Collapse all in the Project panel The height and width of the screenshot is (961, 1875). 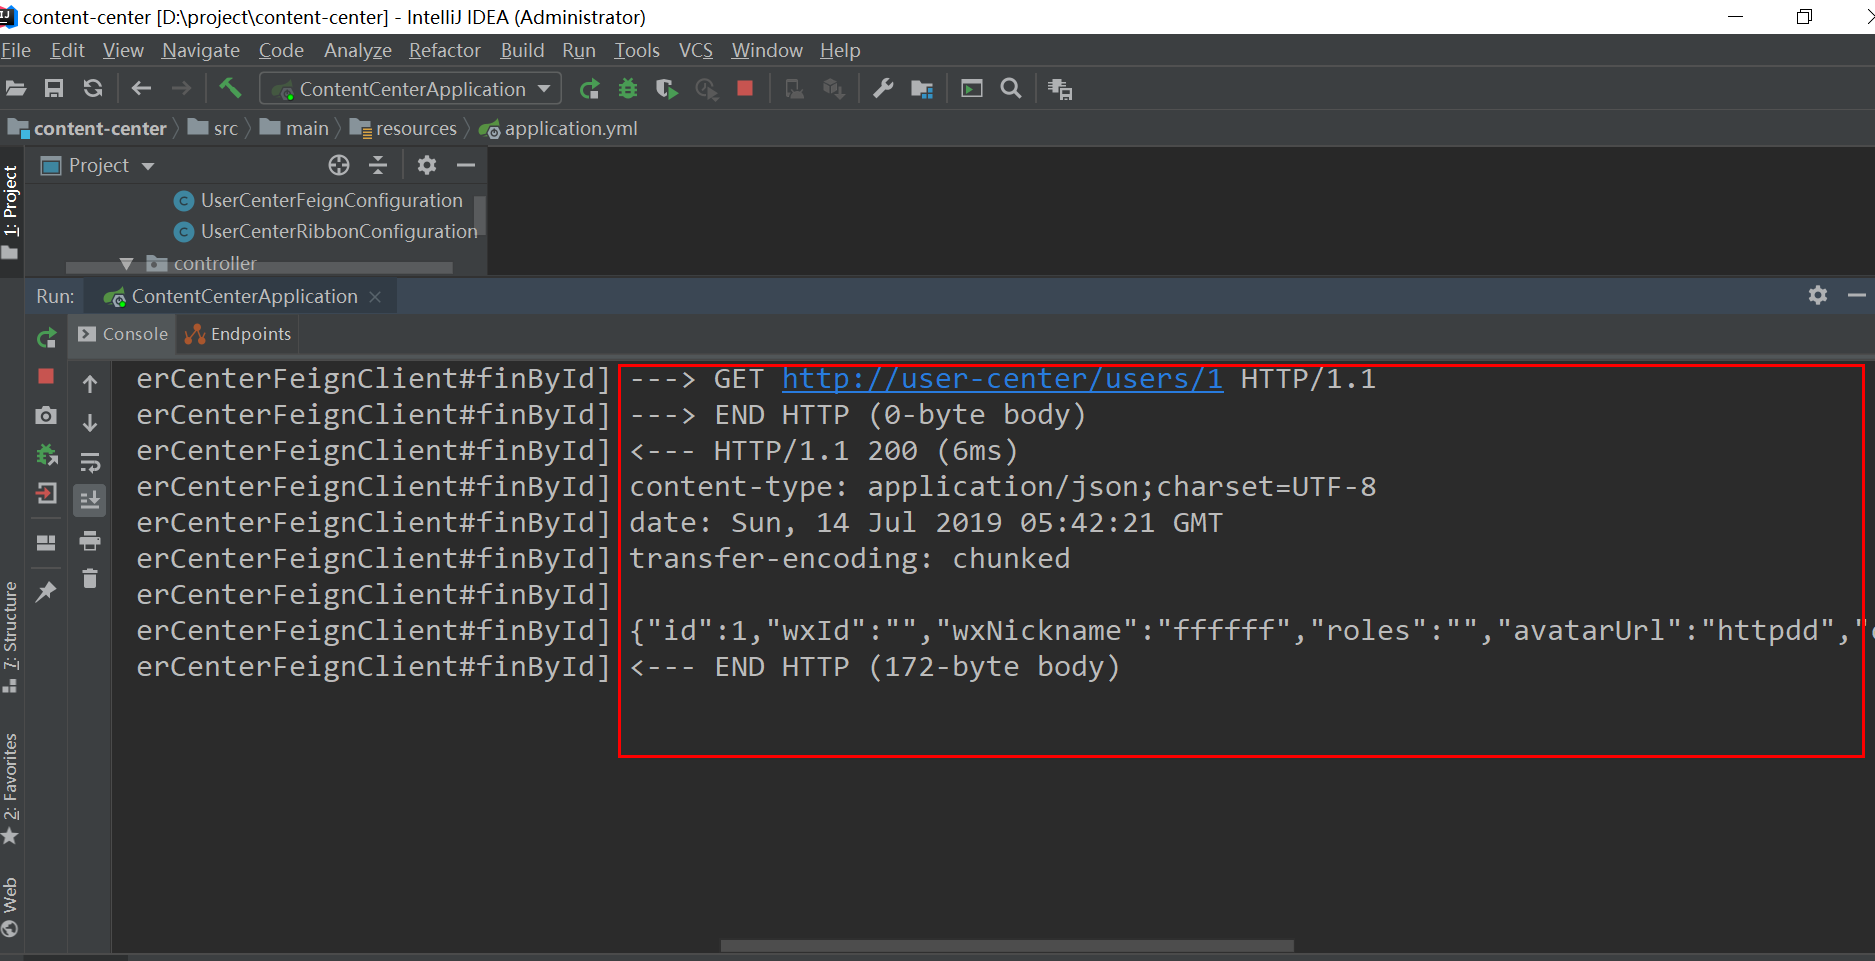tap(378, 165)
